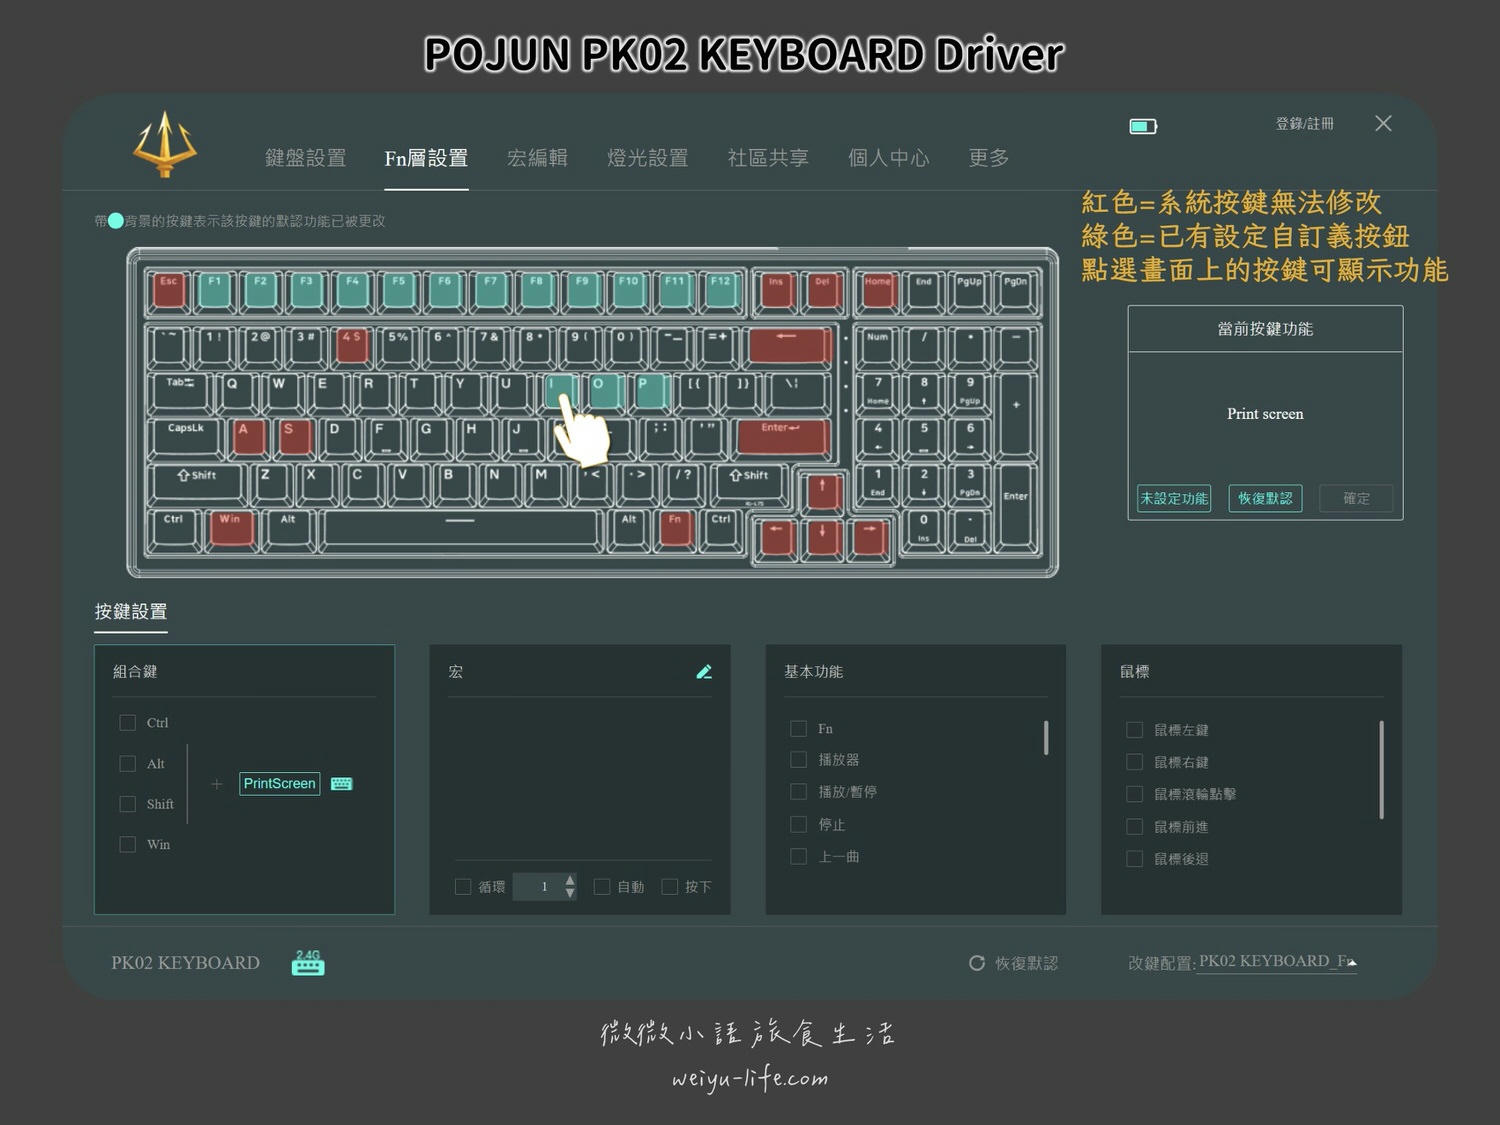This screenshot has width=1500, height=1125.
Task: Check the 鼠標滾輪點擊 option
Action: (1134, 794)
